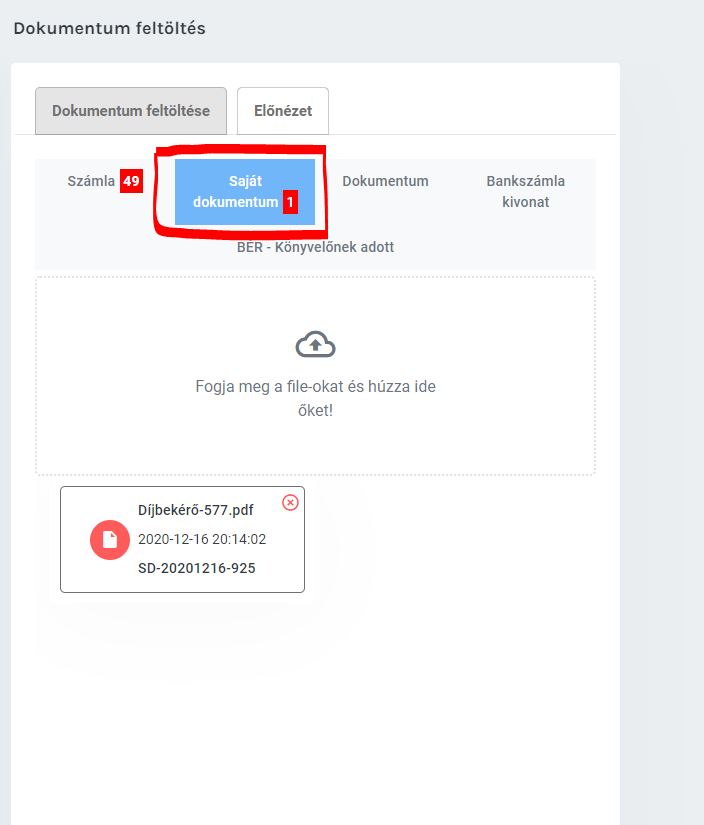Switch to the Dokumentum feltöltése tab

tap(131, 111)
